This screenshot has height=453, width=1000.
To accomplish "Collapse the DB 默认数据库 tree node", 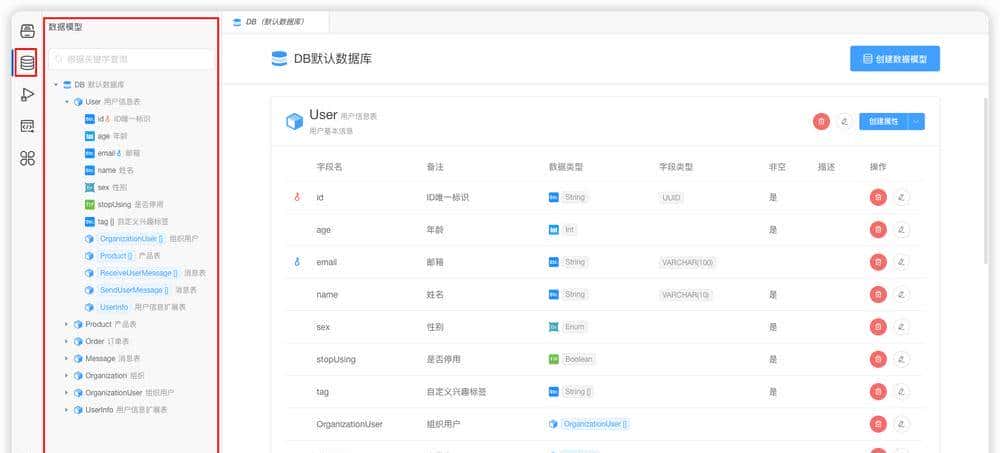I will click(x=56, y=84).
